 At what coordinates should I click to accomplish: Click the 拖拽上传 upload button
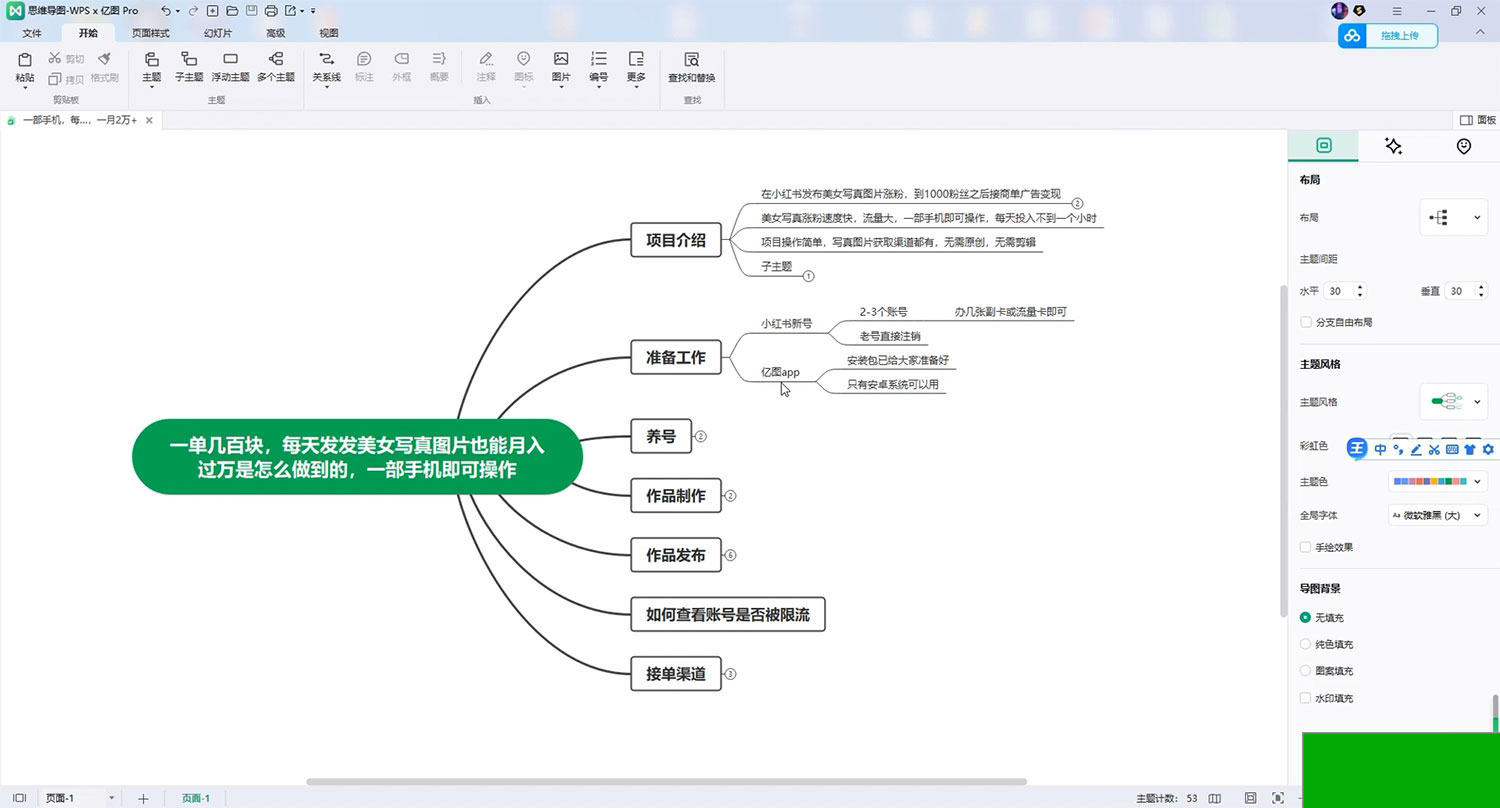[x=1388, y=36]
